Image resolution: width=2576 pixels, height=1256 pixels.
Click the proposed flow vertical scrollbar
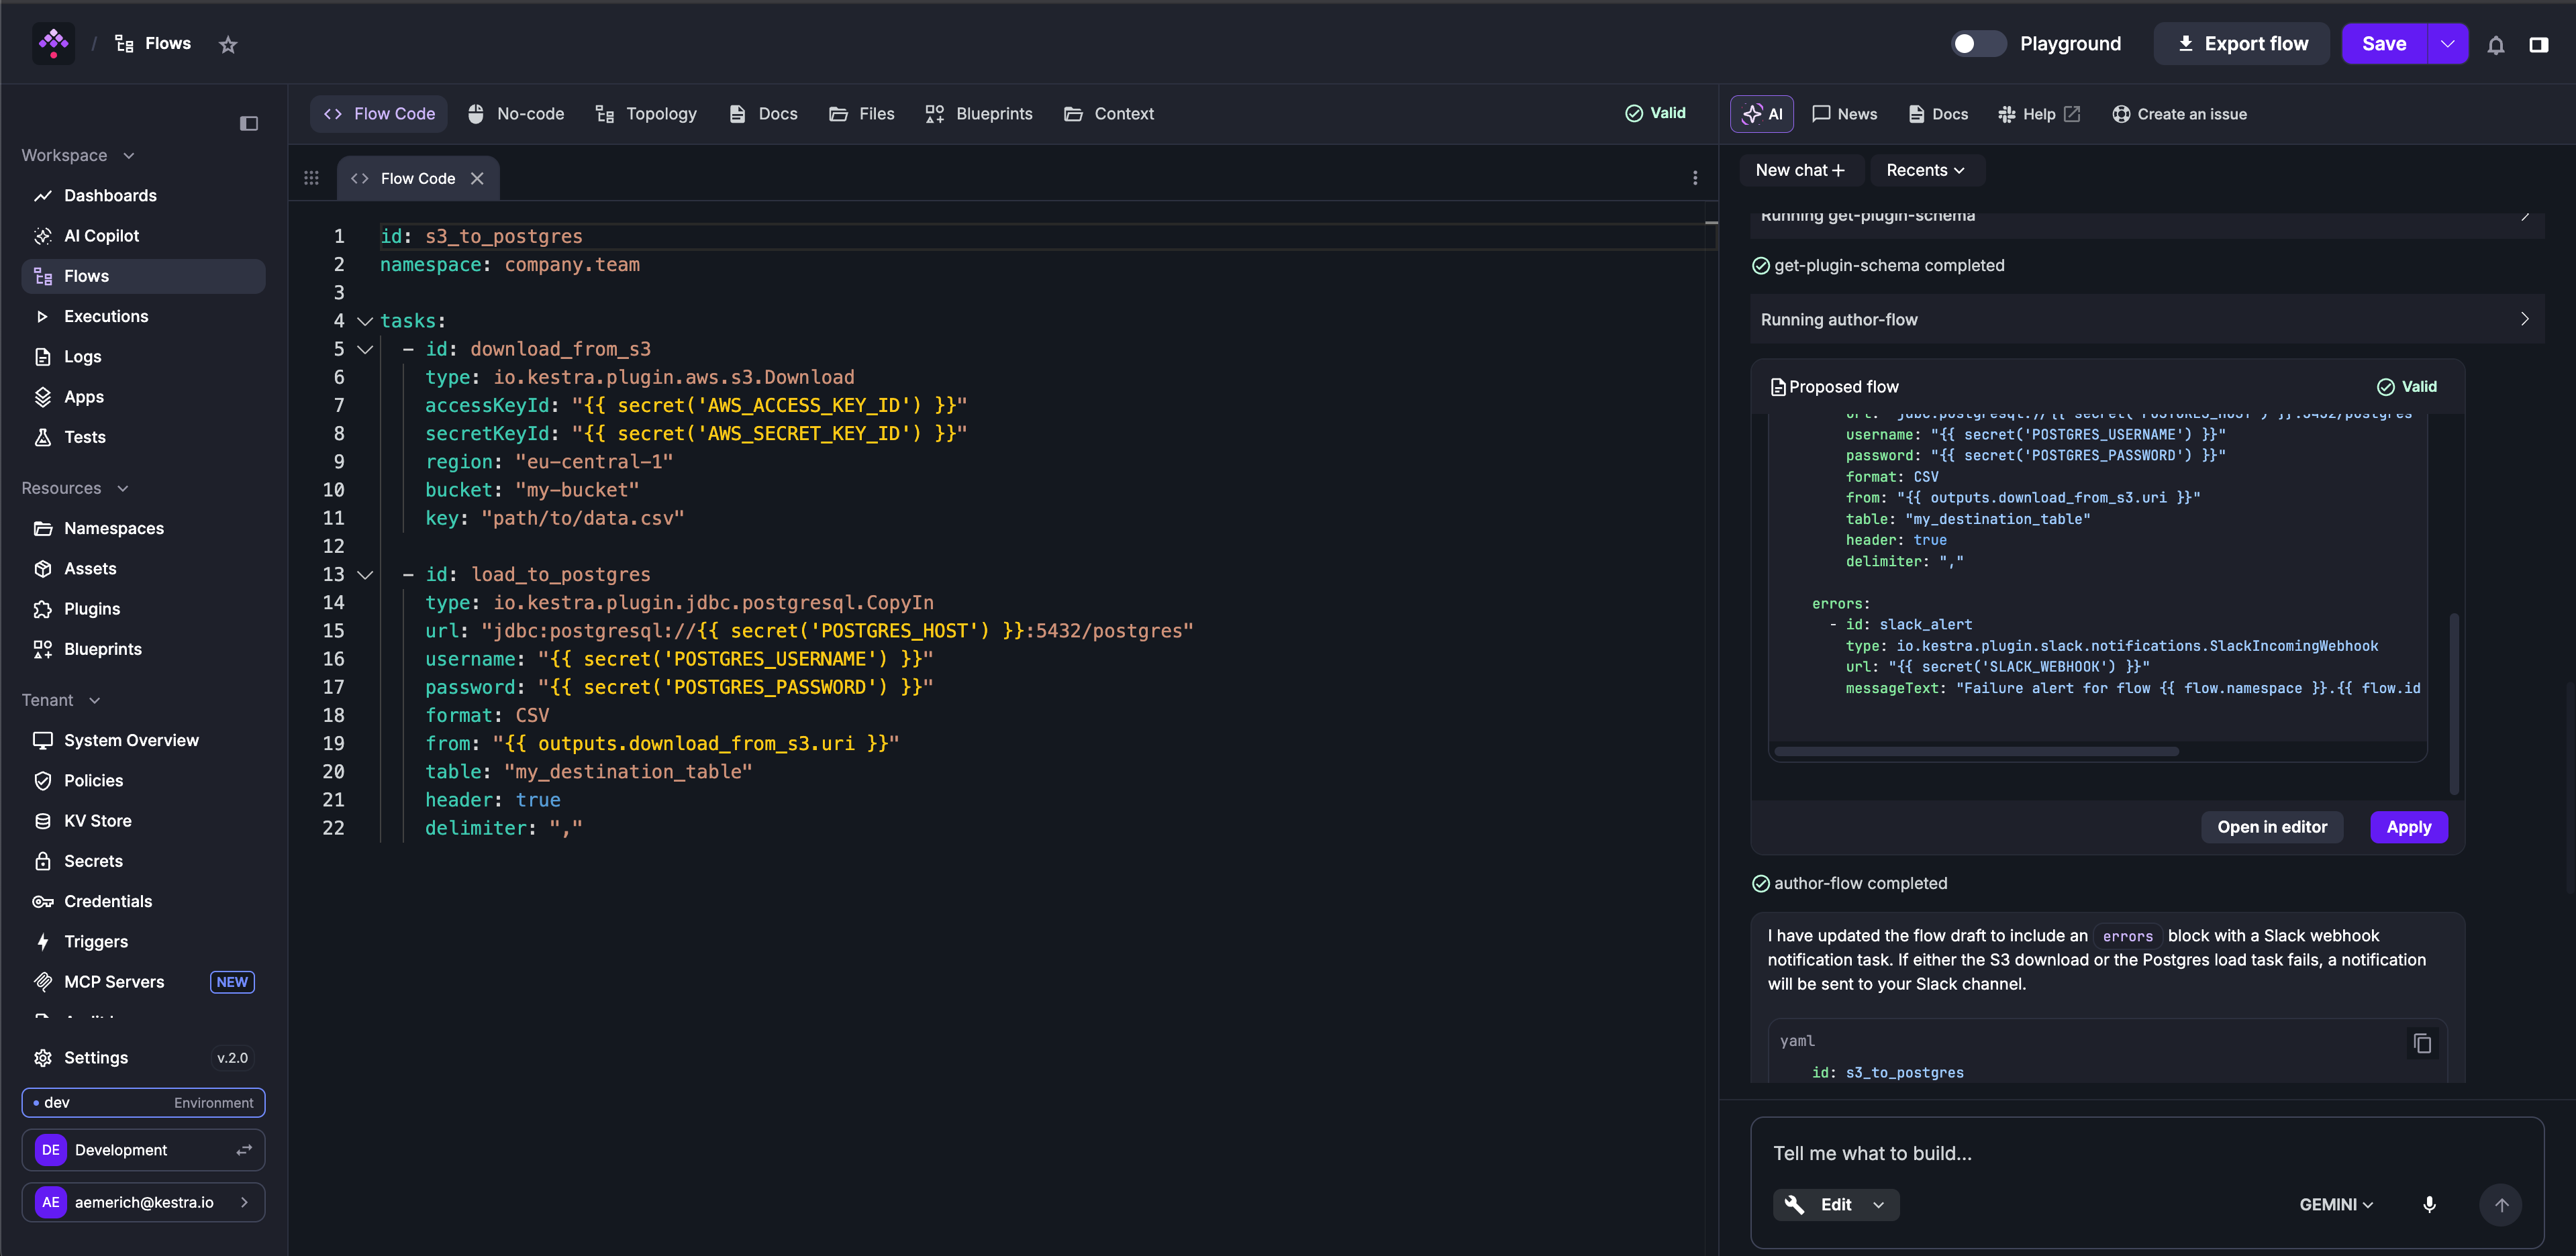click(x=2454, y=704)
